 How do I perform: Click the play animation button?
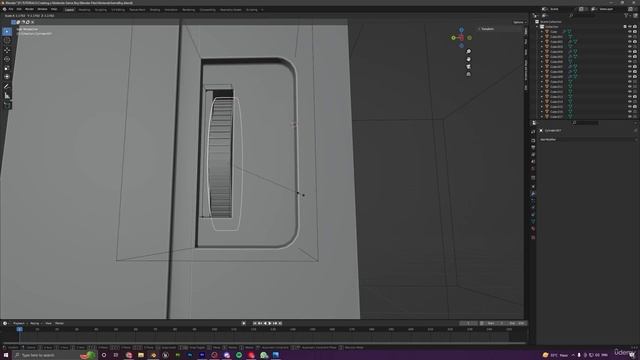270,323
